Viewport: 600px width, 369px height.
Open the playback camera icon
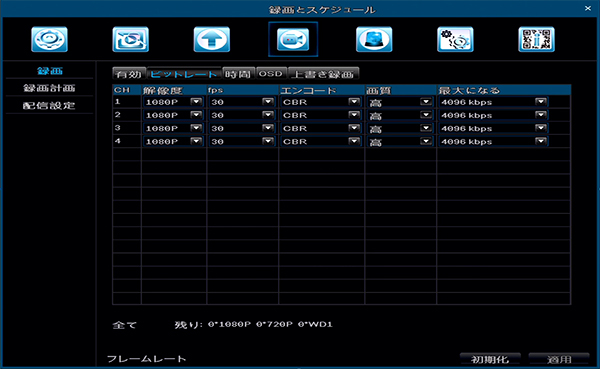tap(130, 39)
